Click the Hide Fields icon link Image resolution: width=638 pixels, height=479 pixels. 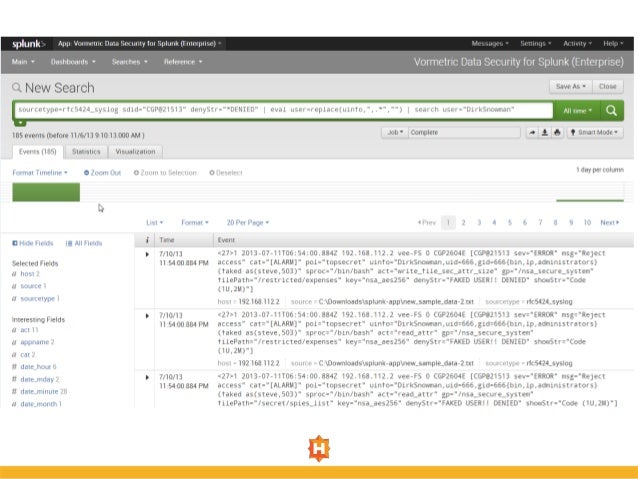(33, 243)
